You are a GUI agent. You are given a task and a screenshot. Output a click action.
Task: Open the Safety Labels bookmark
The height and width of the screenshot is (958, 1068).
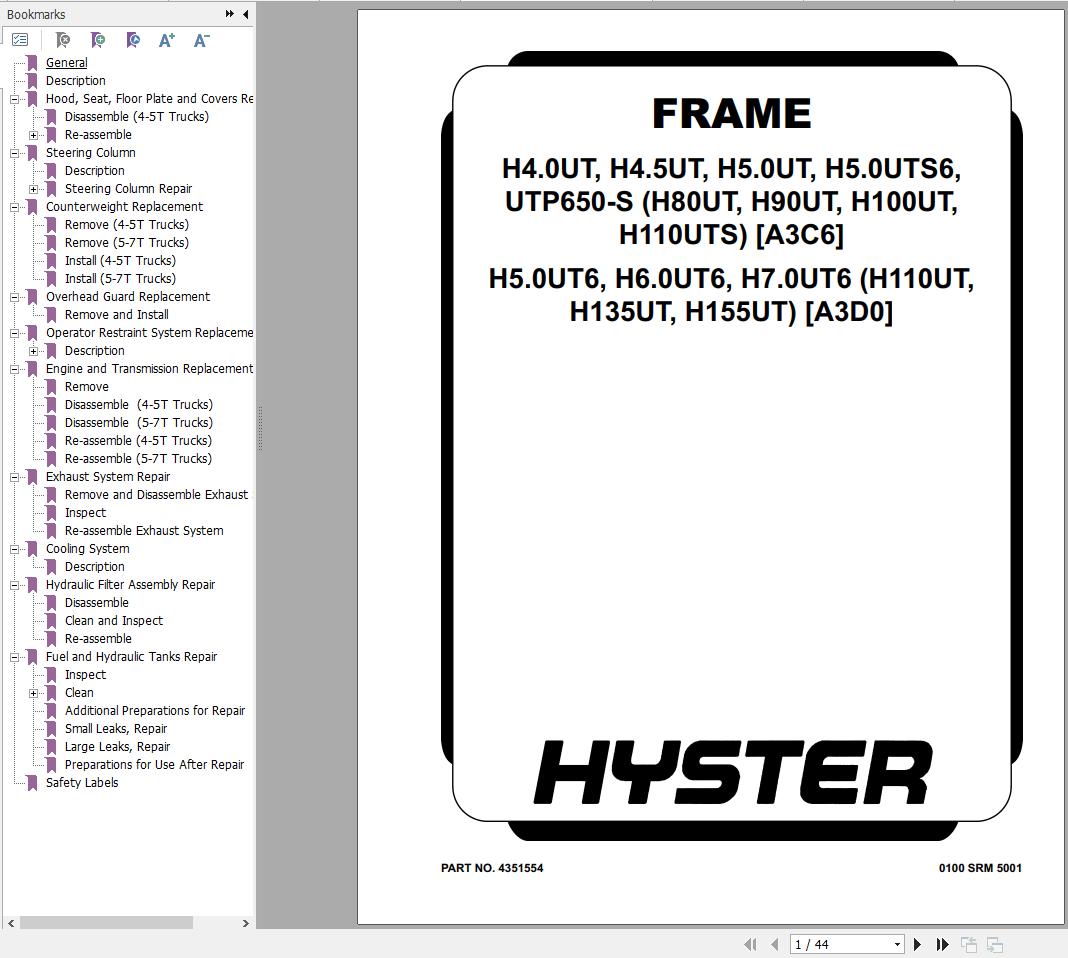tap(82, 782)
